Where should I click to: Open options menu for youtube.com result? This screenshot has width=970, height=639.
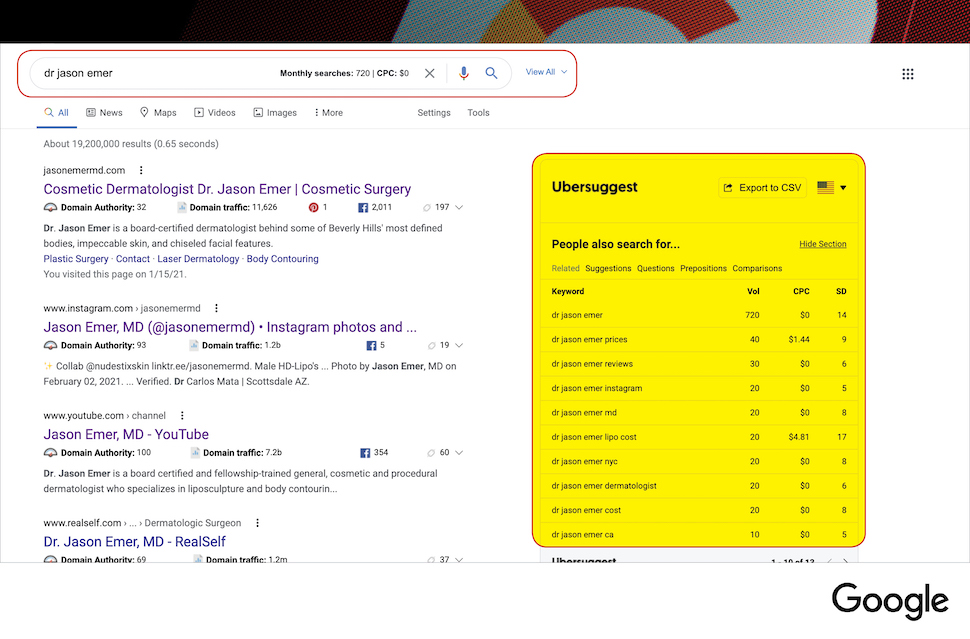(x=182, y=416)
